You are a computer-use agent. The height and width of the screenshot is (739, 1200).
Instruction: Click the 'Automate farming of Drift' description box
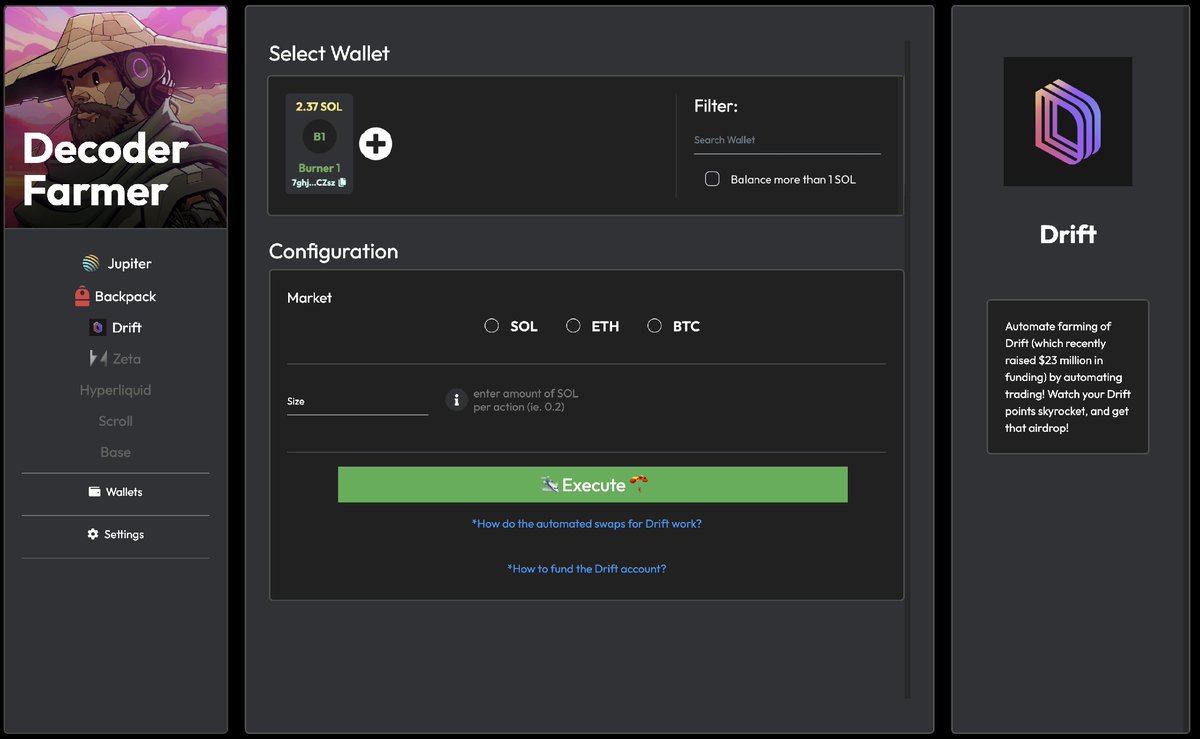pos(1068,377)
